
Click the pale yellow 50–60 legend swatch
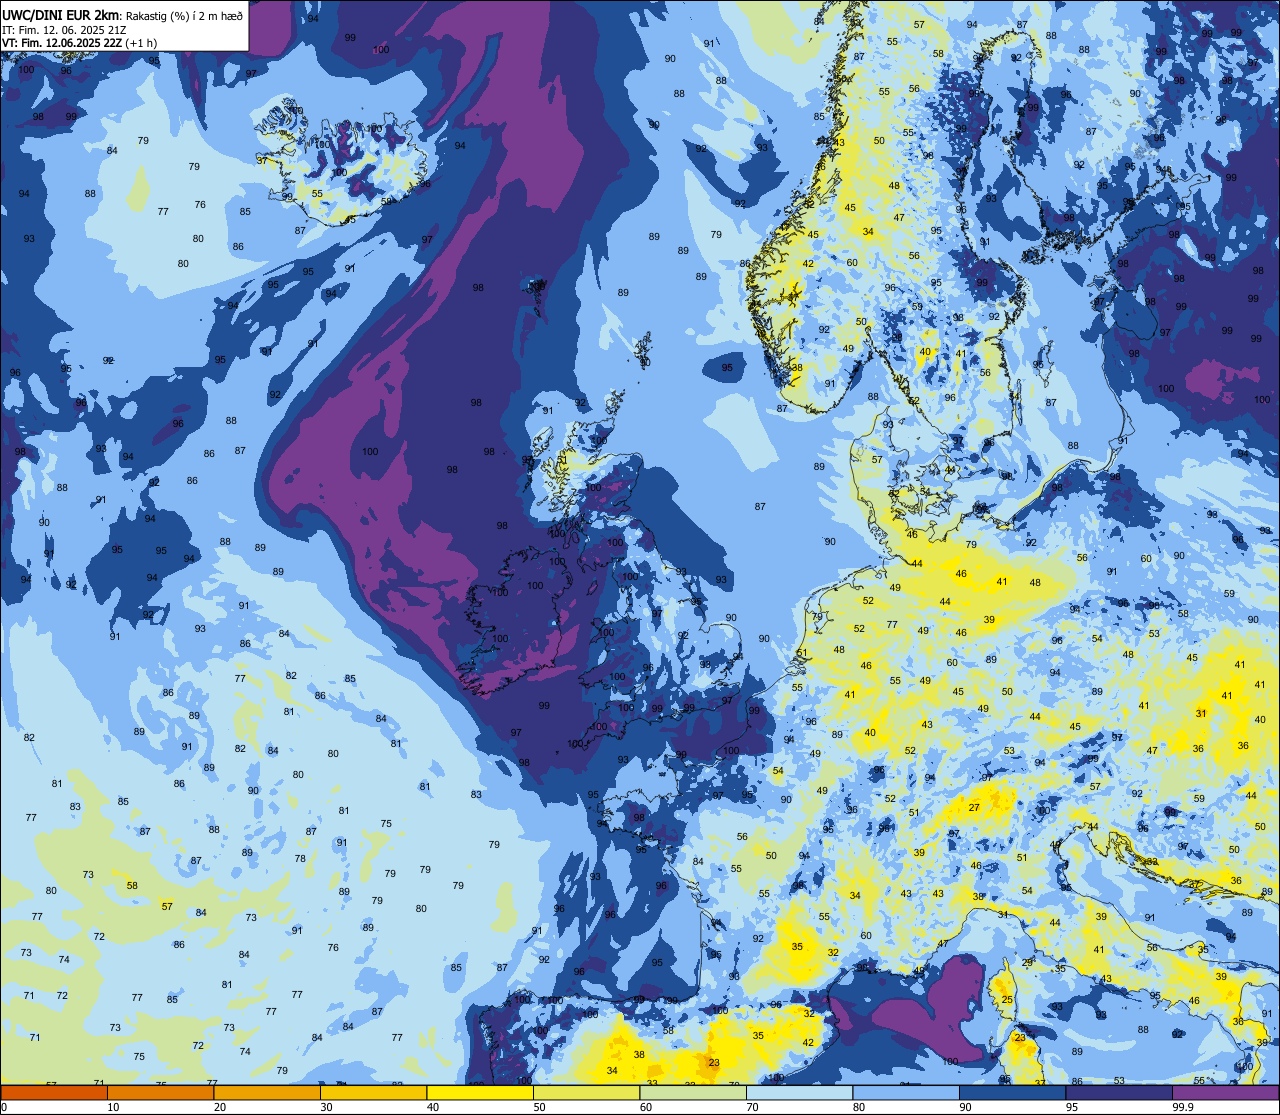[x=586, y=1092]
